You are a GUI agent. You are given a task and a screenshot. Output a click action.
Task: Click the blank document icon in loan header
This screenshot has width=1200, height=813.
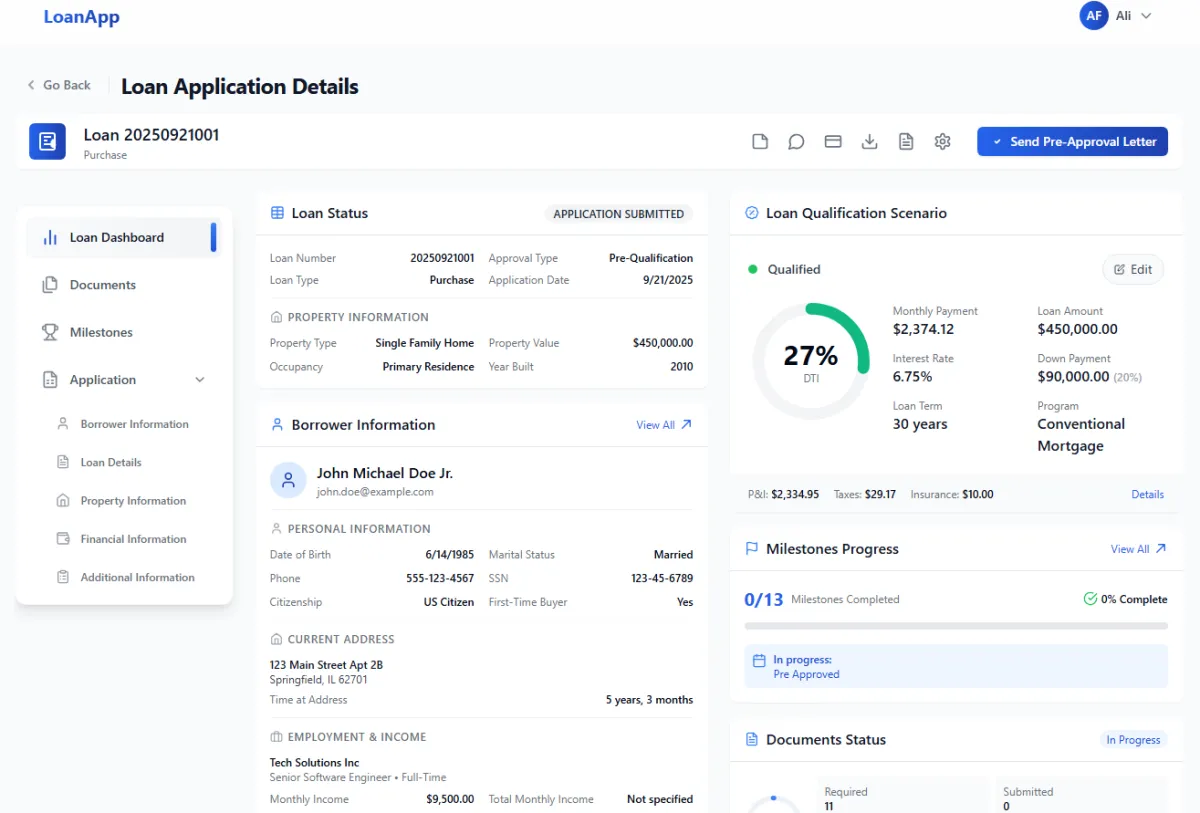760,142
